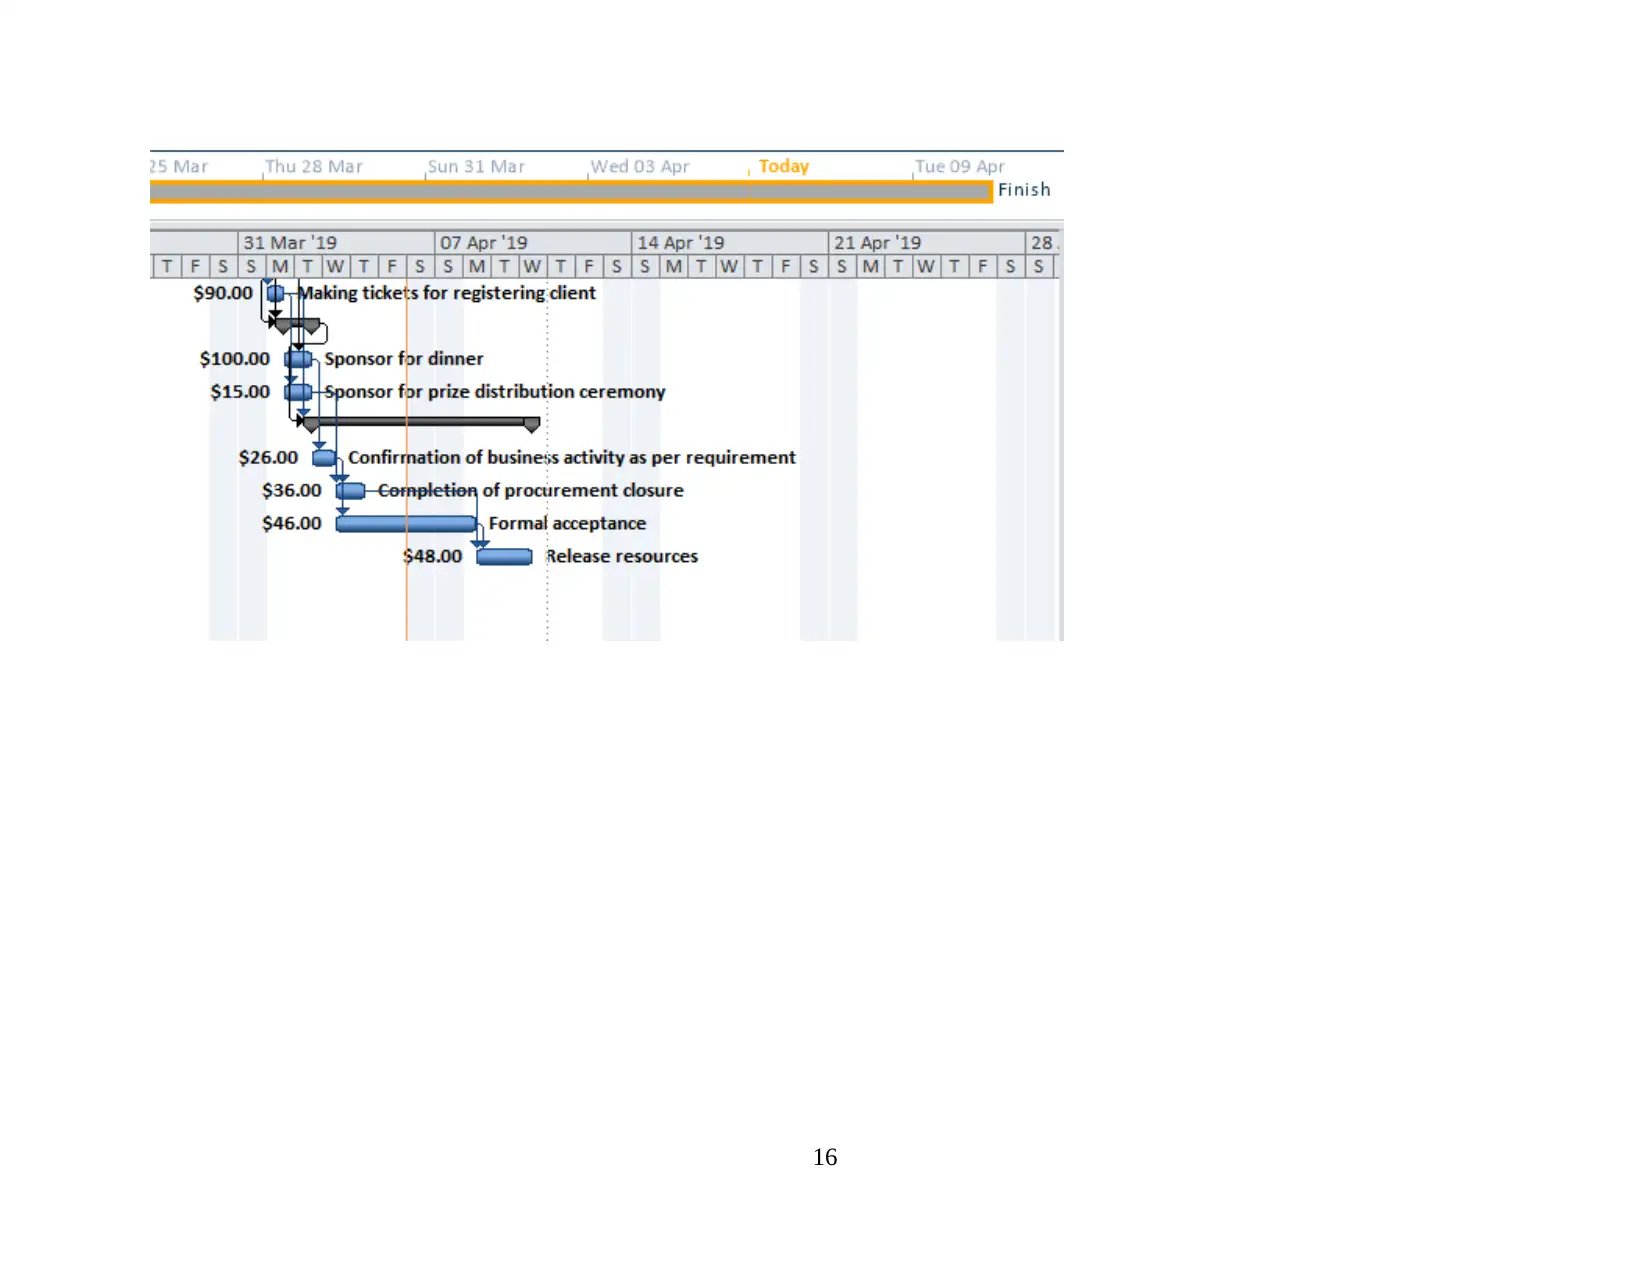Viewport: 1650px width, 1275px height.
Task: Click the Sun 31 Mar timeline date
Action: point(476,167)
